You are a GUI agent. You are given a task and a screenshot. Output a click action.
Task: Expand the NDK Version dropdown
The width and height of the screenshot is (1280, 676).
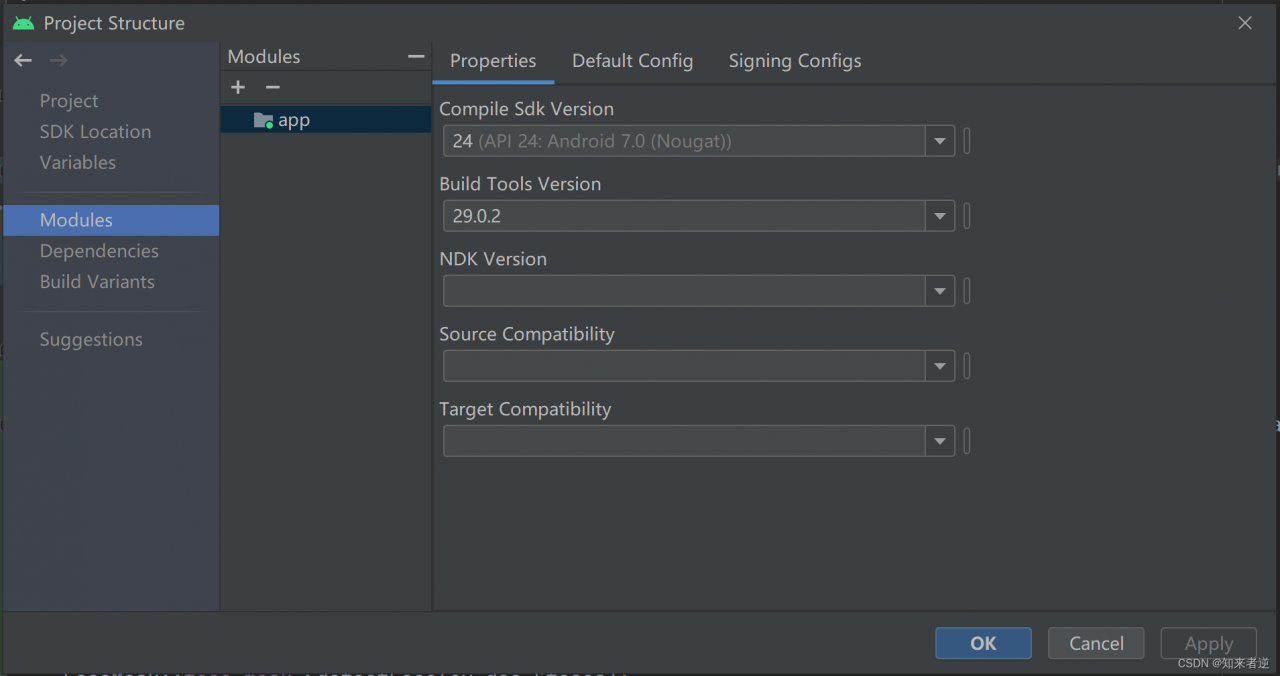939,292
